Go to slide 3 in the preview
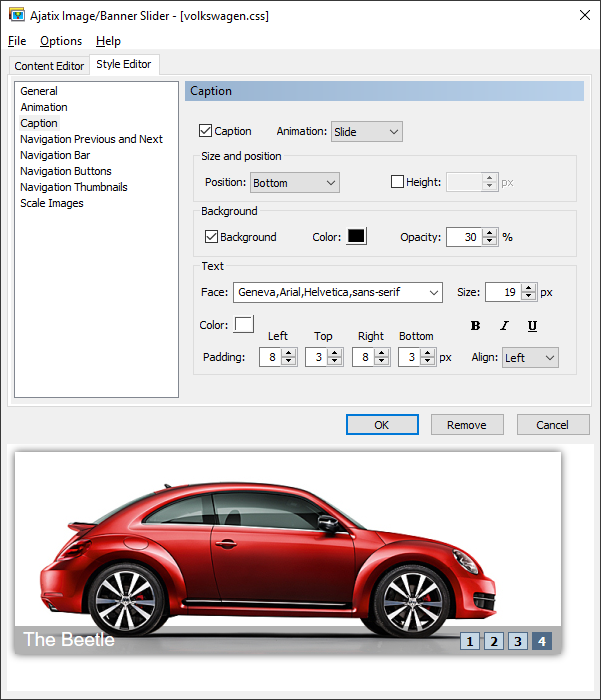601x700 pixels. click(x=518, y=642)
